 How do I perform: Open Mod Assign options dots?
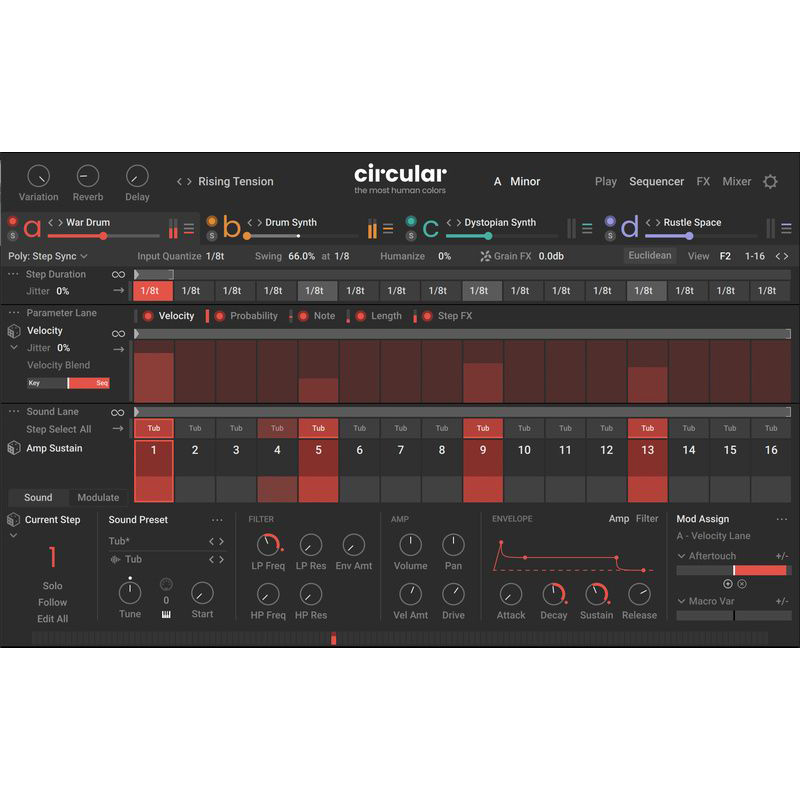pos(781,519)
